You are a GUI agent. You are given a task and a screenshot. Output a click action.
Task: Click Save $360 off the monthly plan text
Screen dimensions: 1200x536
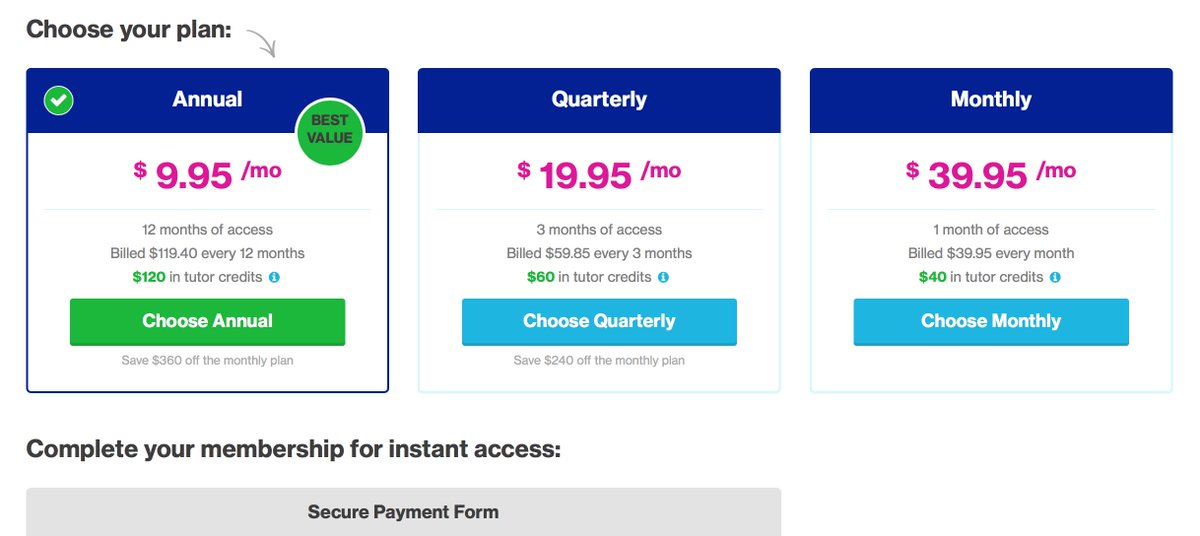(x=208, y=360)
